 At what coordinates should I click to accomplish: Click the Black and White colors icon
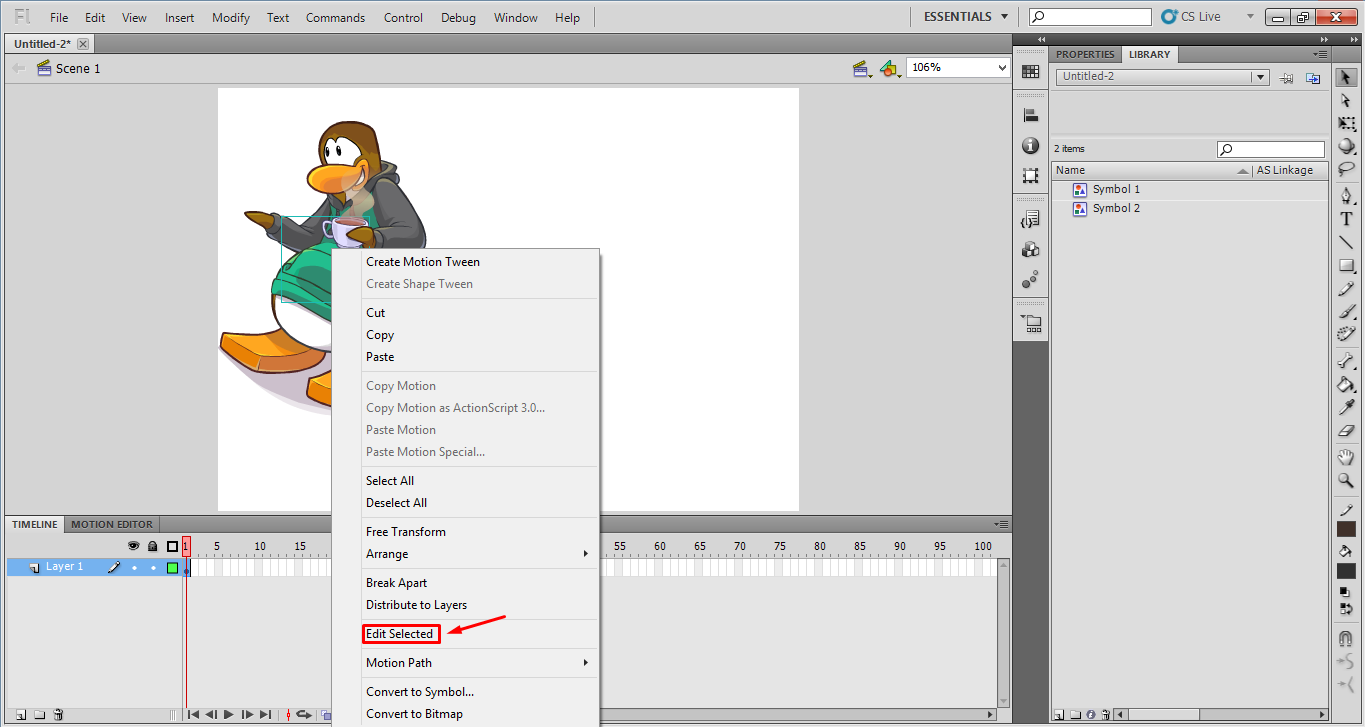(x=1346, y=592)
